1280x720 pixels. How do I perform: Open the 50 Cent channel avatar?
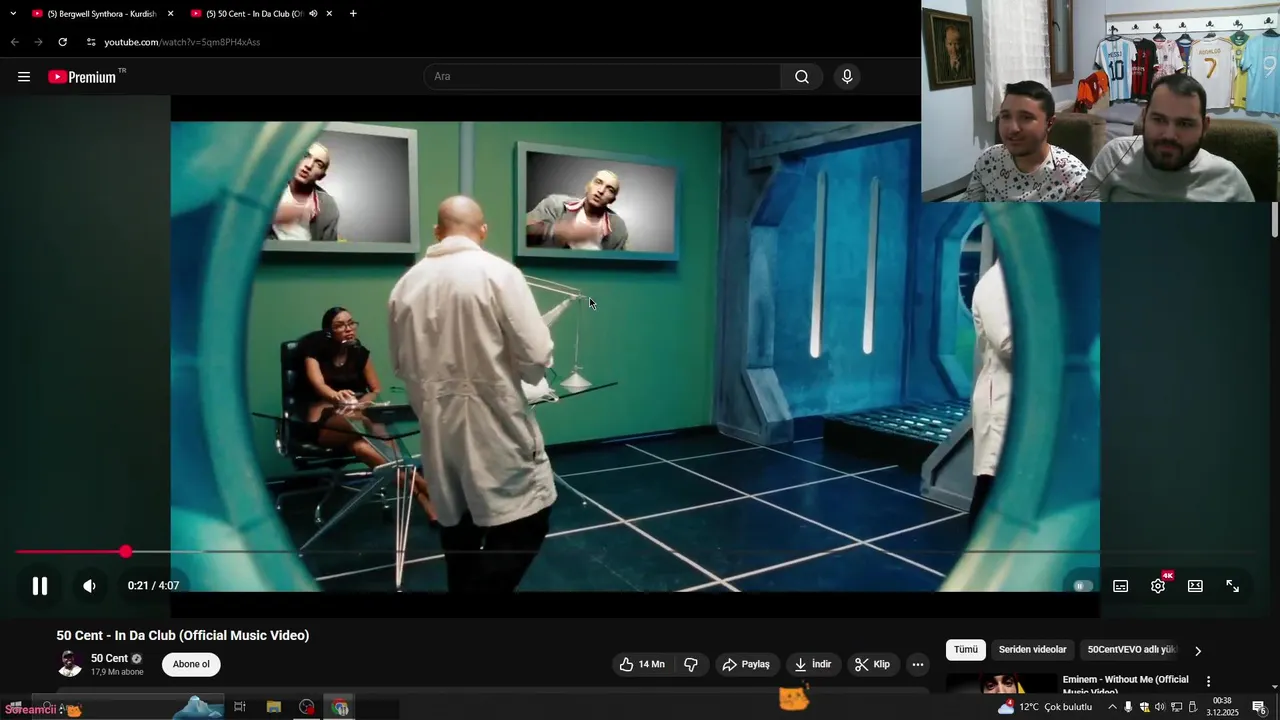(x=70, y=664)
